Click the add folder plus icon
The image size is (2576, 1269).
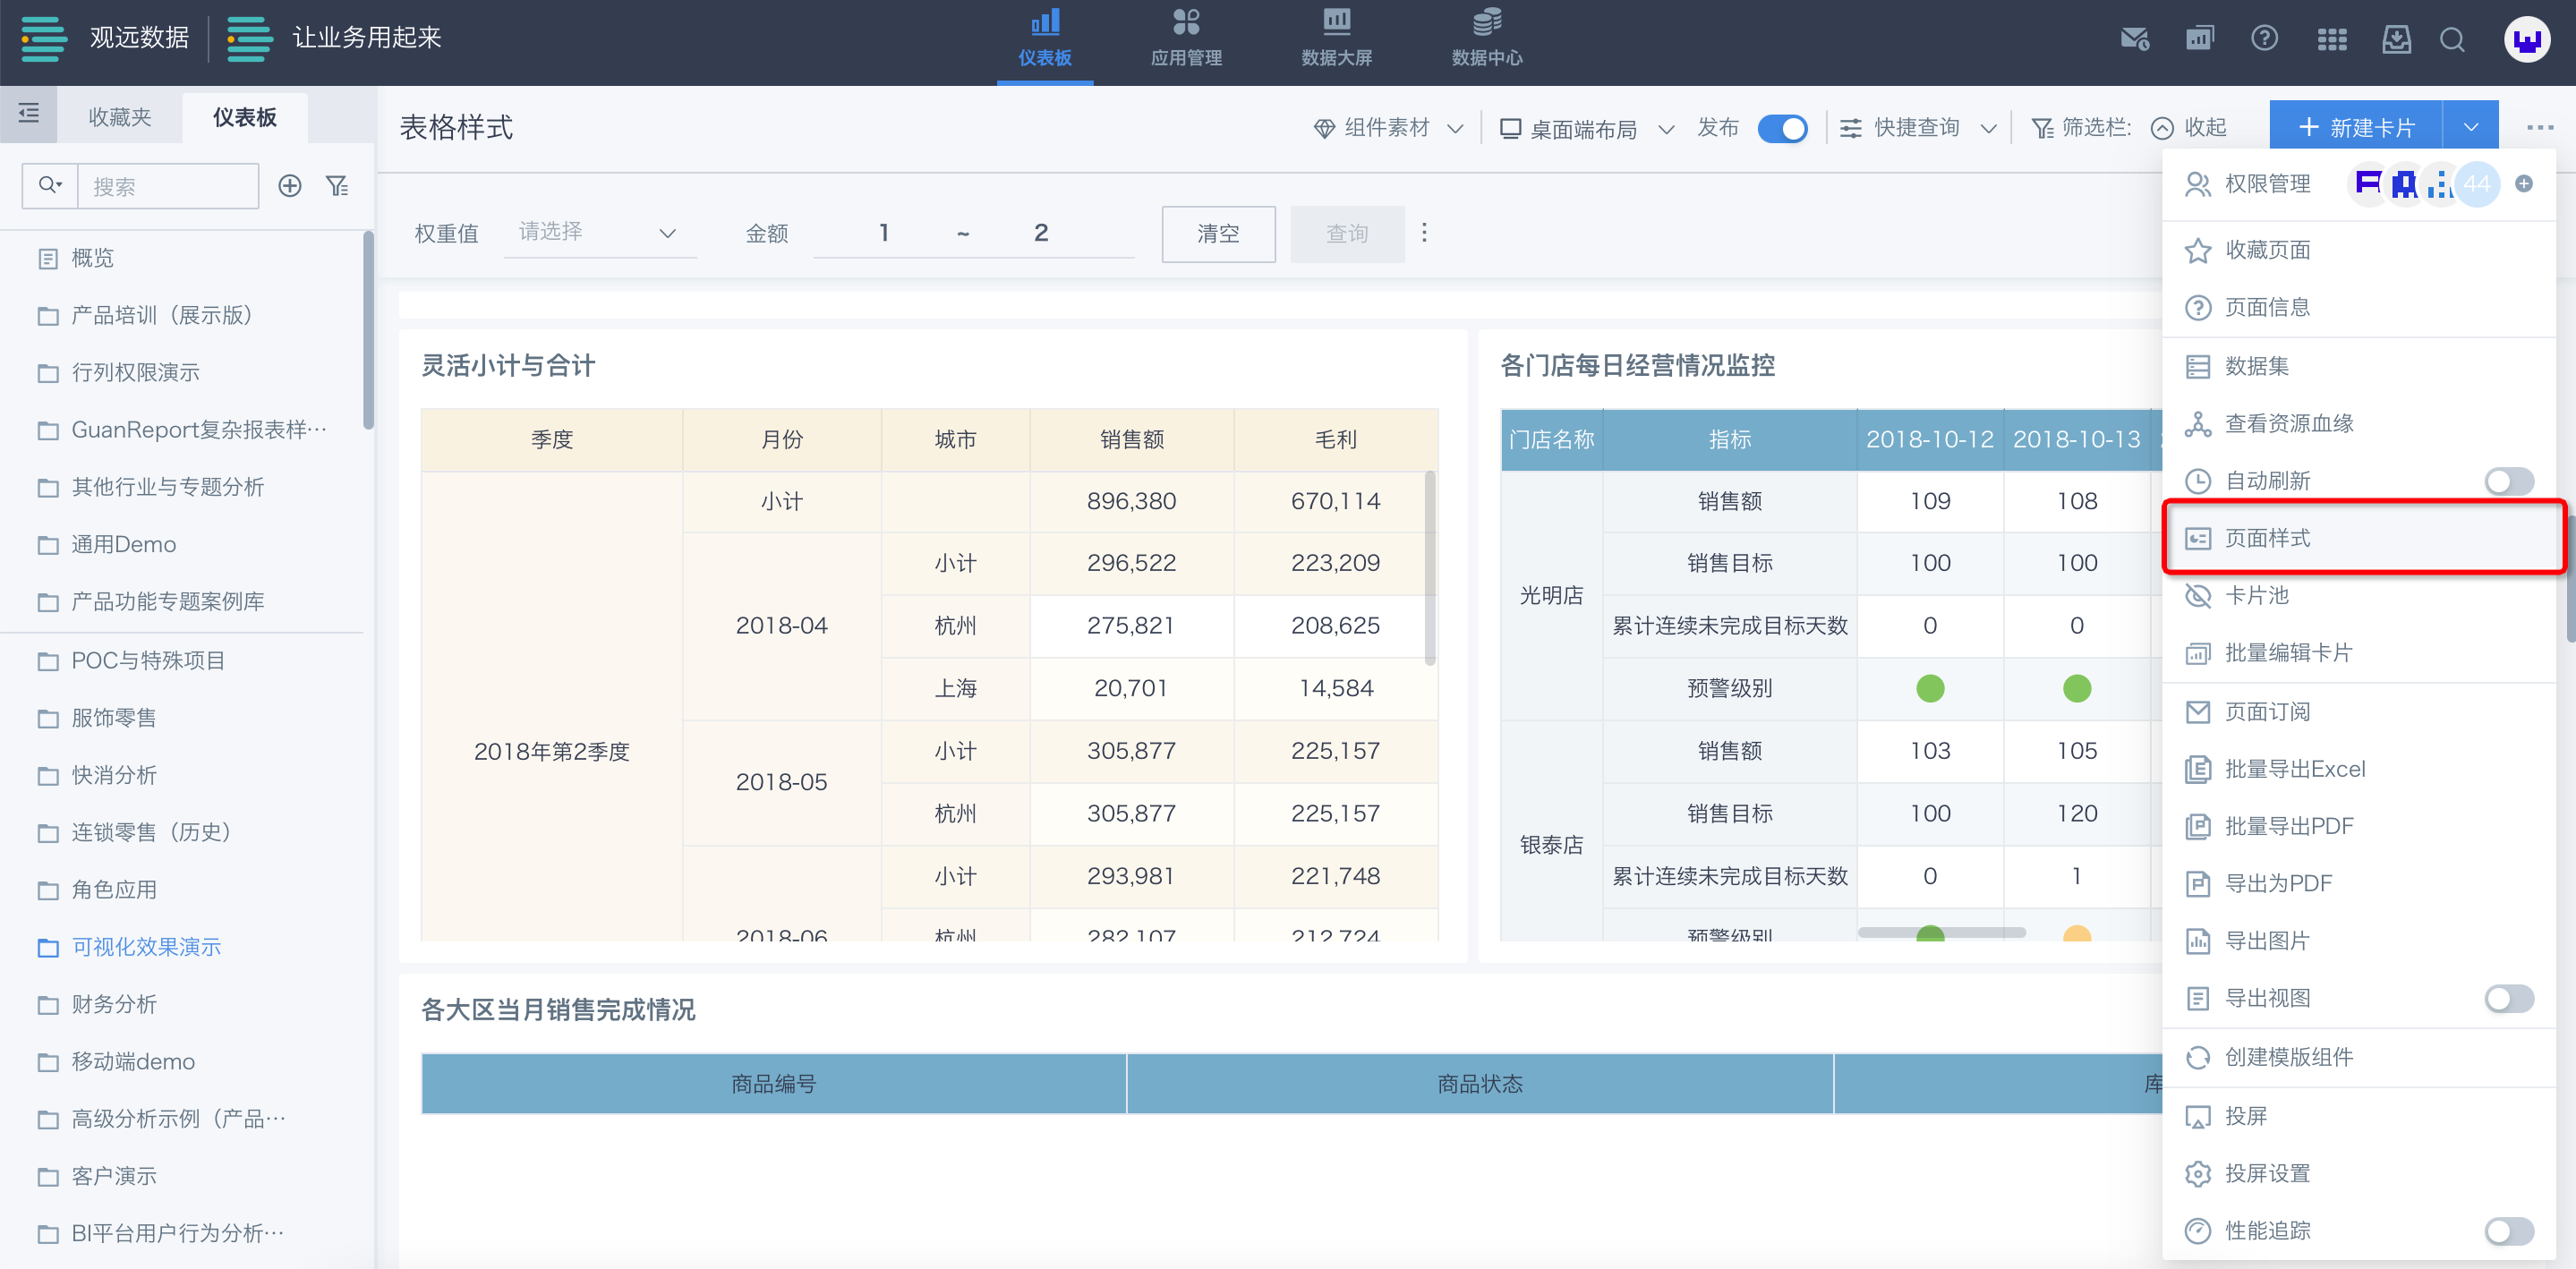pyautogui.click(x=290, y=186)
